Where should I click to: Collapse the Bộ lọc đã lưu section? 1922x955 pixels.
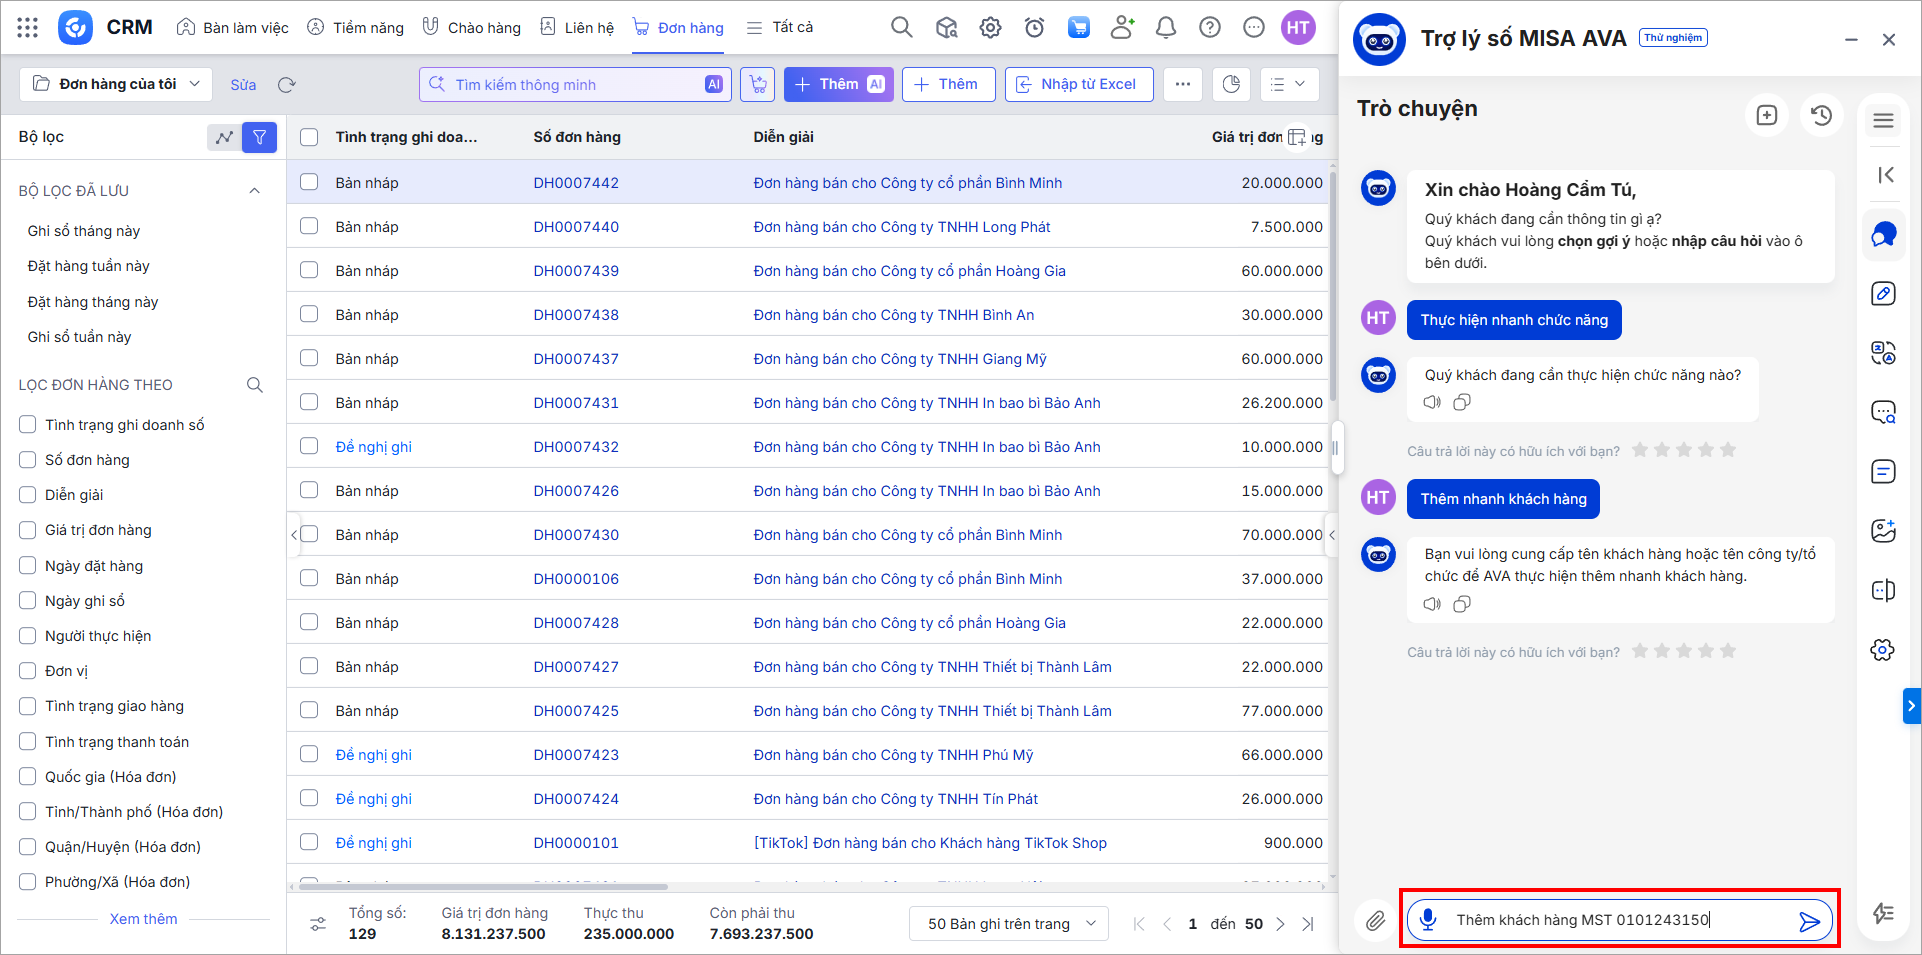click(x=254, y=191)
